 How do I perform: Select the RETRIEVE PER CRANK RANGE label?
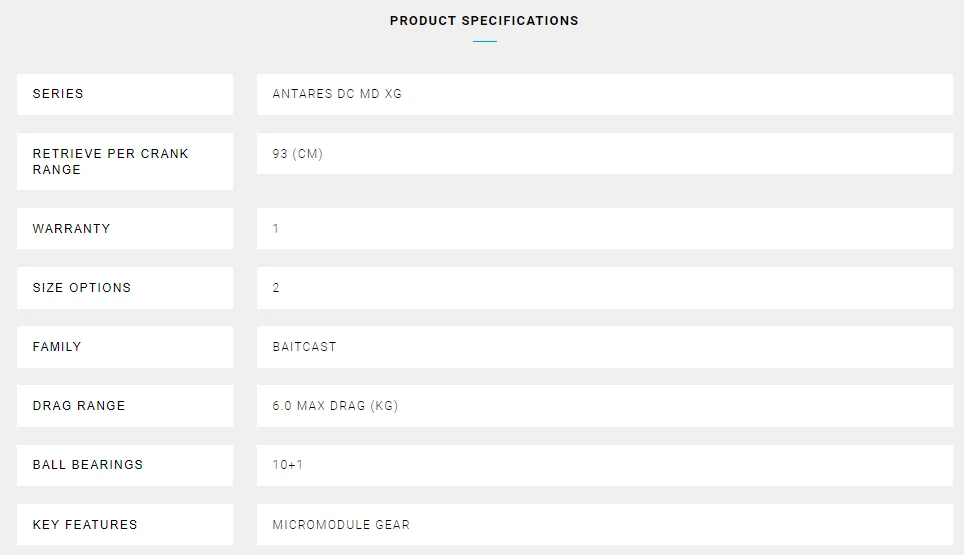110,161
